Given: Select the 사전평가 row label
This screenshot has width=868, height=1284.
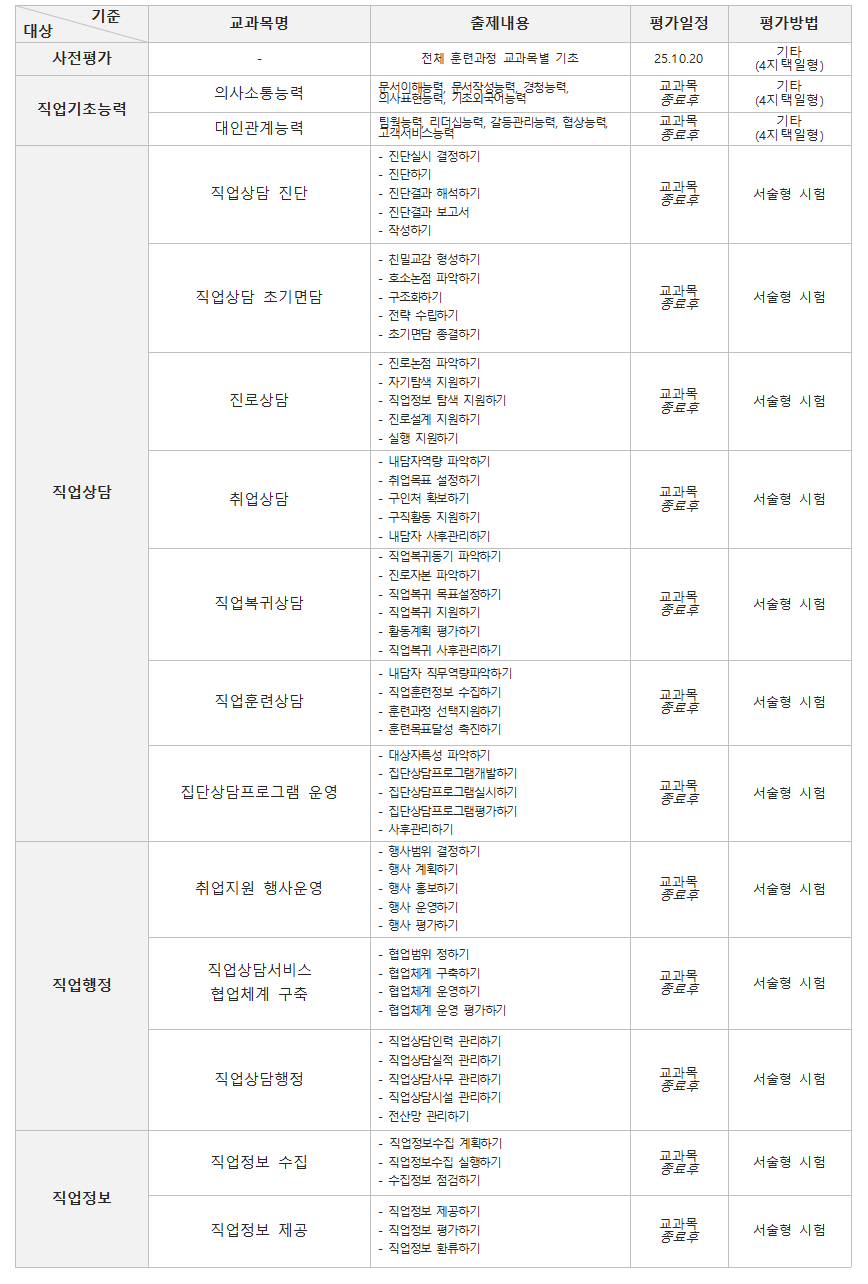Looking at the screenshot, I should [x=82, y=58].
